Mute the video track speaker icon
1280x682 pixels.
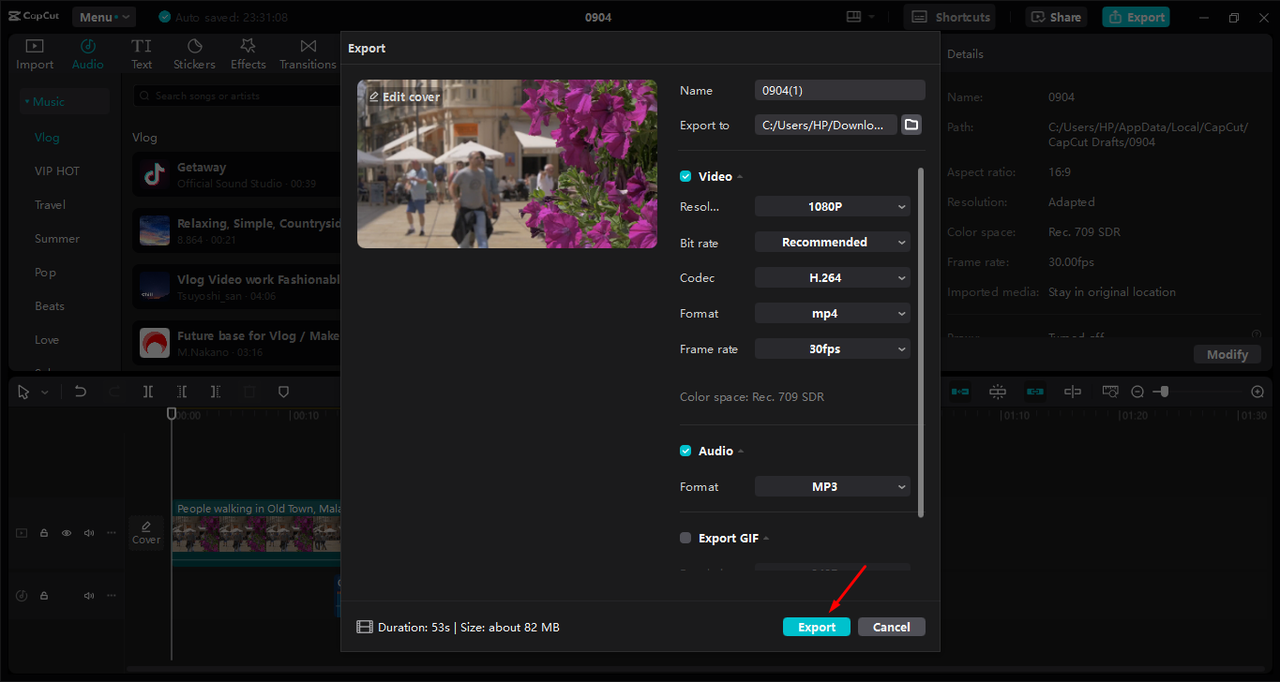click(x=89, y=533)
